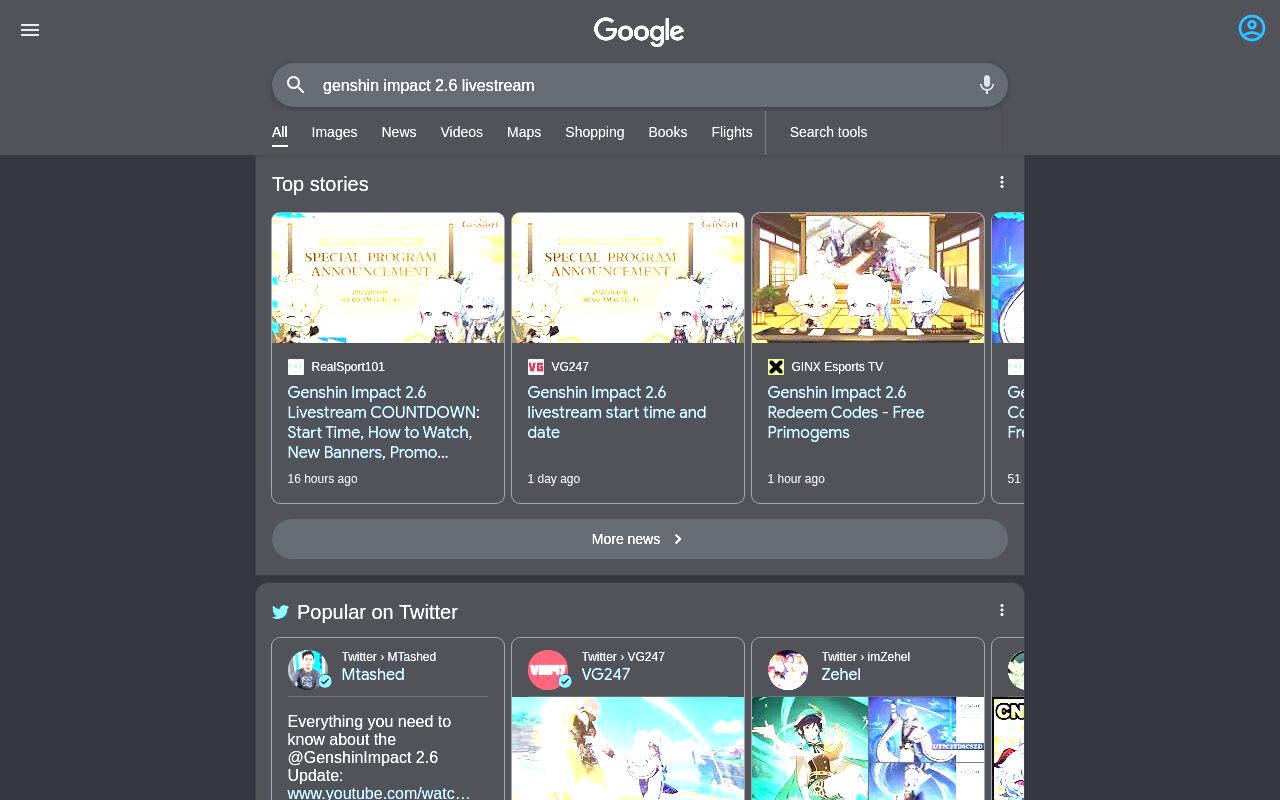
Task: Open the Google account profile icon
Action: (x=1252, y=28)
